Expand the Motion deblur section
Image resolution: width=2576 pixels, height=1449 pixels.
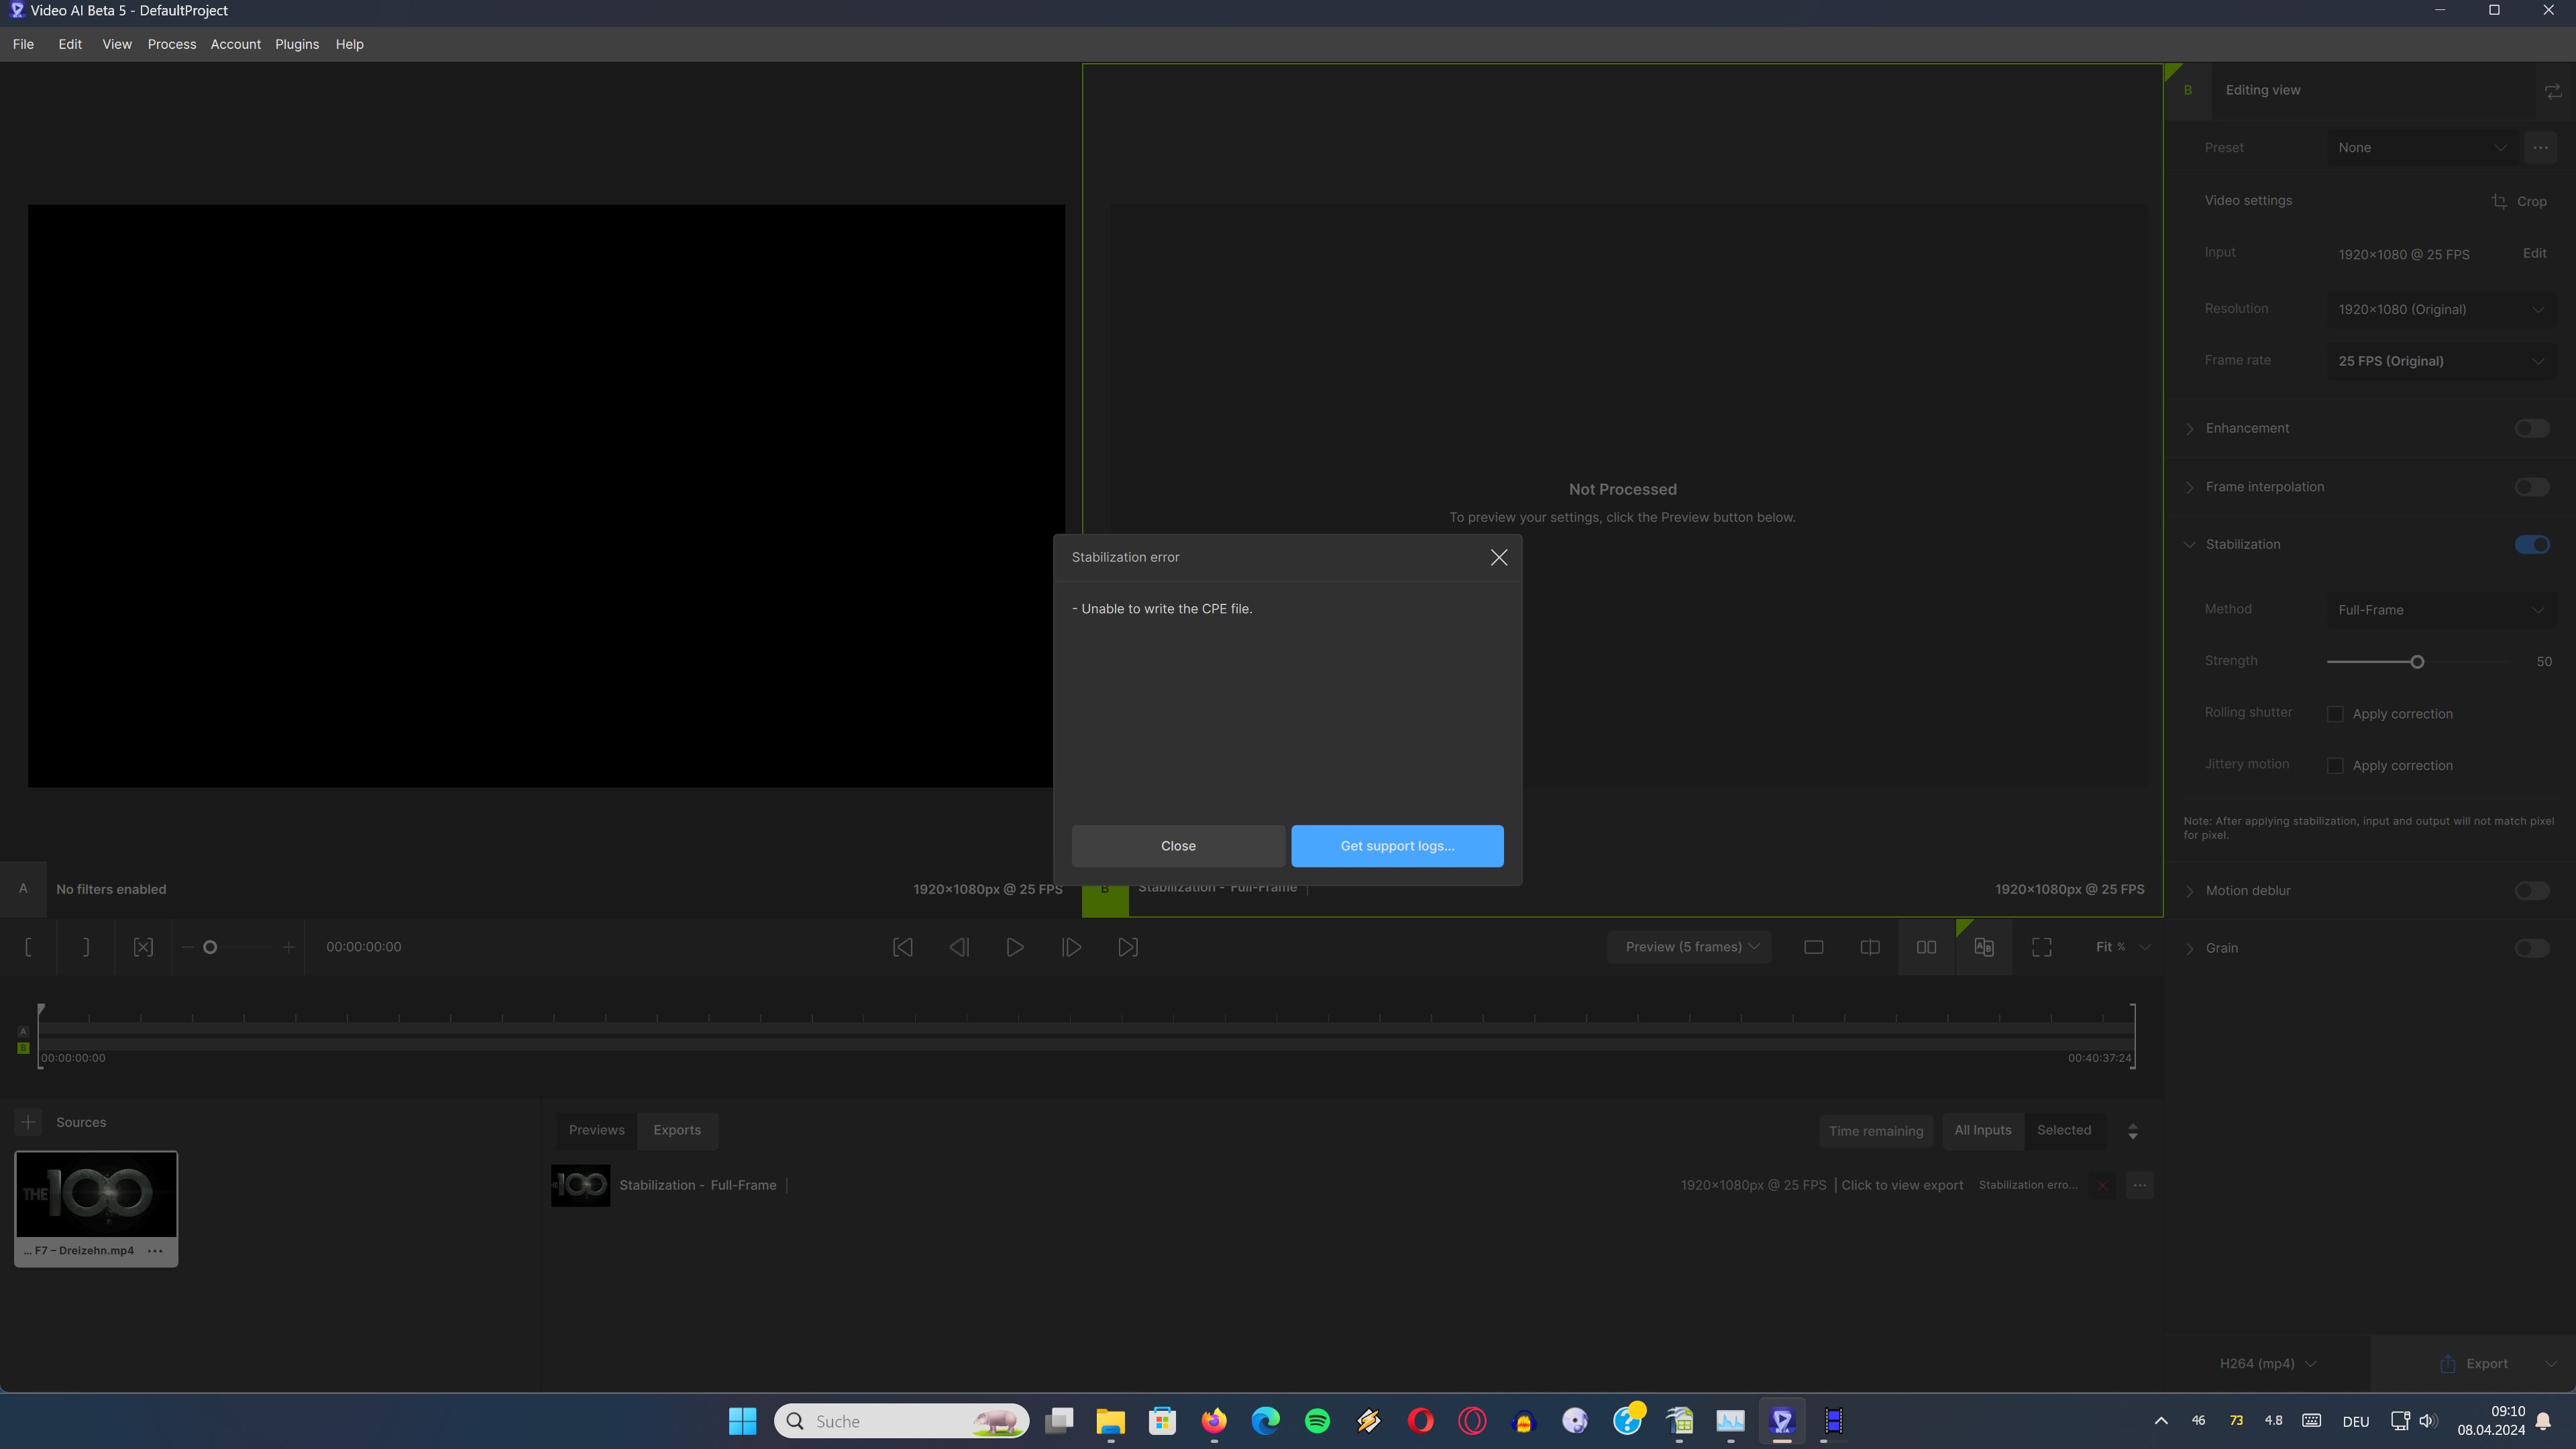click(x=2190, y=891)
